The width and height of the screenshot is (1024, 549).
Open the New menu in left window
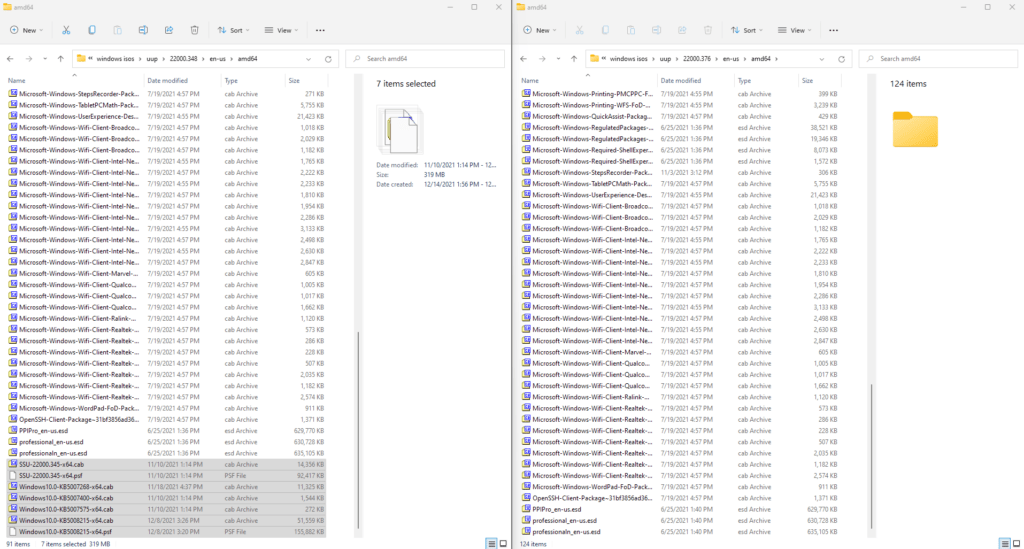pyautogui.click(x=26, y=30)
